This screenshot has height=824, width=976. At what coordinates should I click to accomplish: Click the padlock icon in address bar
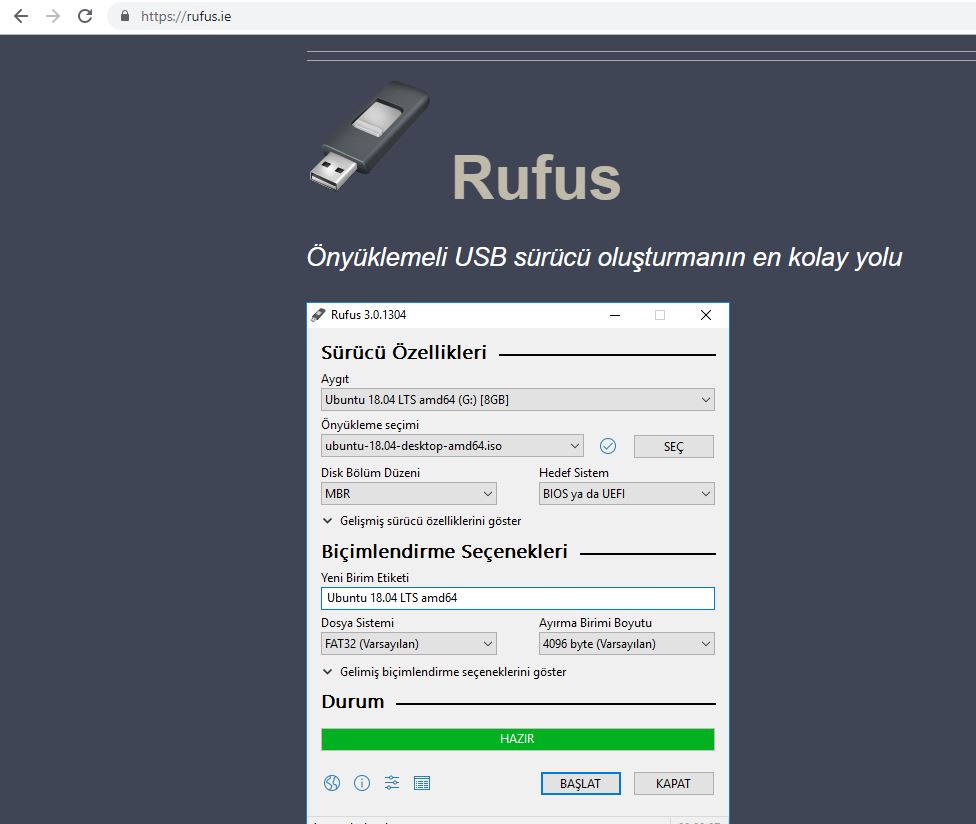coord(124,16)
